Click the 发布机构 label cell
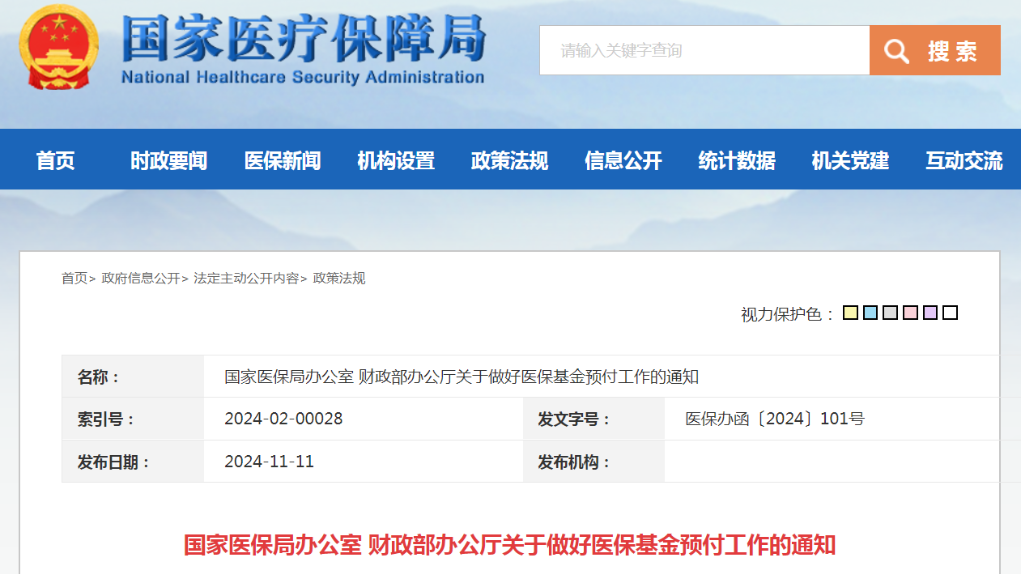The height and width of the screenshot is (574, 1021). pos(593,462)
